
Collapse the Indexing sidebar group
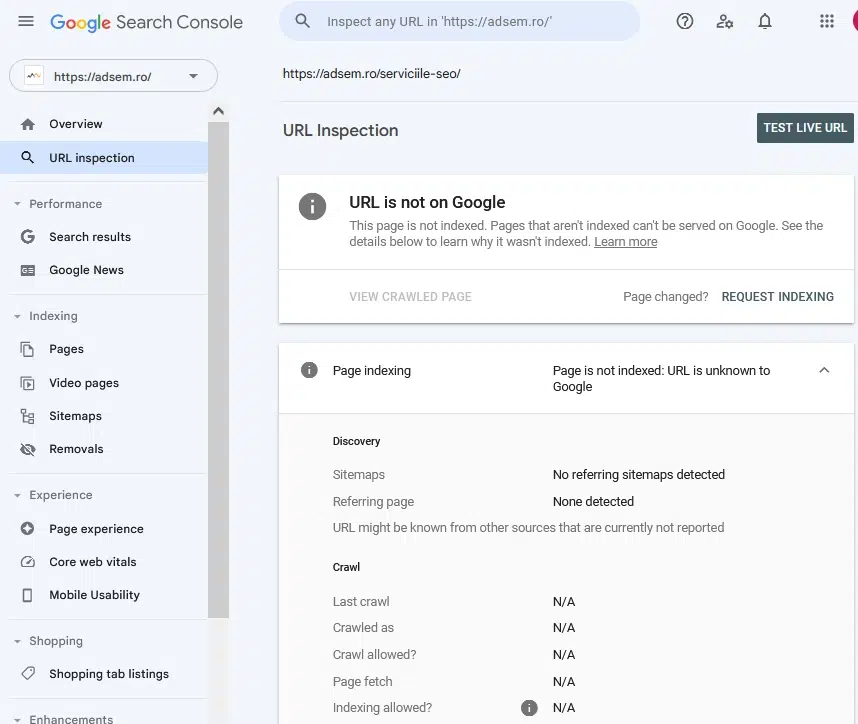[x=17, y=316]
